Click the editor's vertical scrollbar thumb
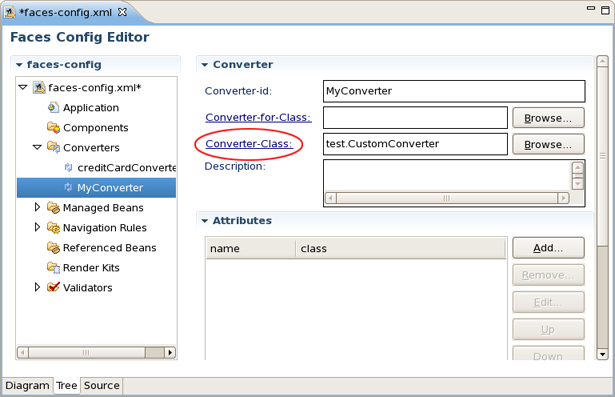 click(x=602, y=156)
